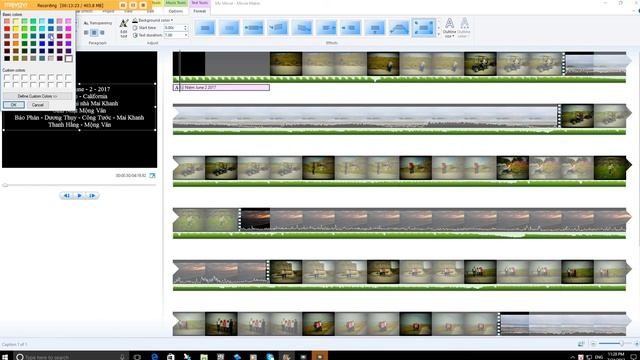Zoom in the timeline

pyautogui.click(x=636, y=344)
